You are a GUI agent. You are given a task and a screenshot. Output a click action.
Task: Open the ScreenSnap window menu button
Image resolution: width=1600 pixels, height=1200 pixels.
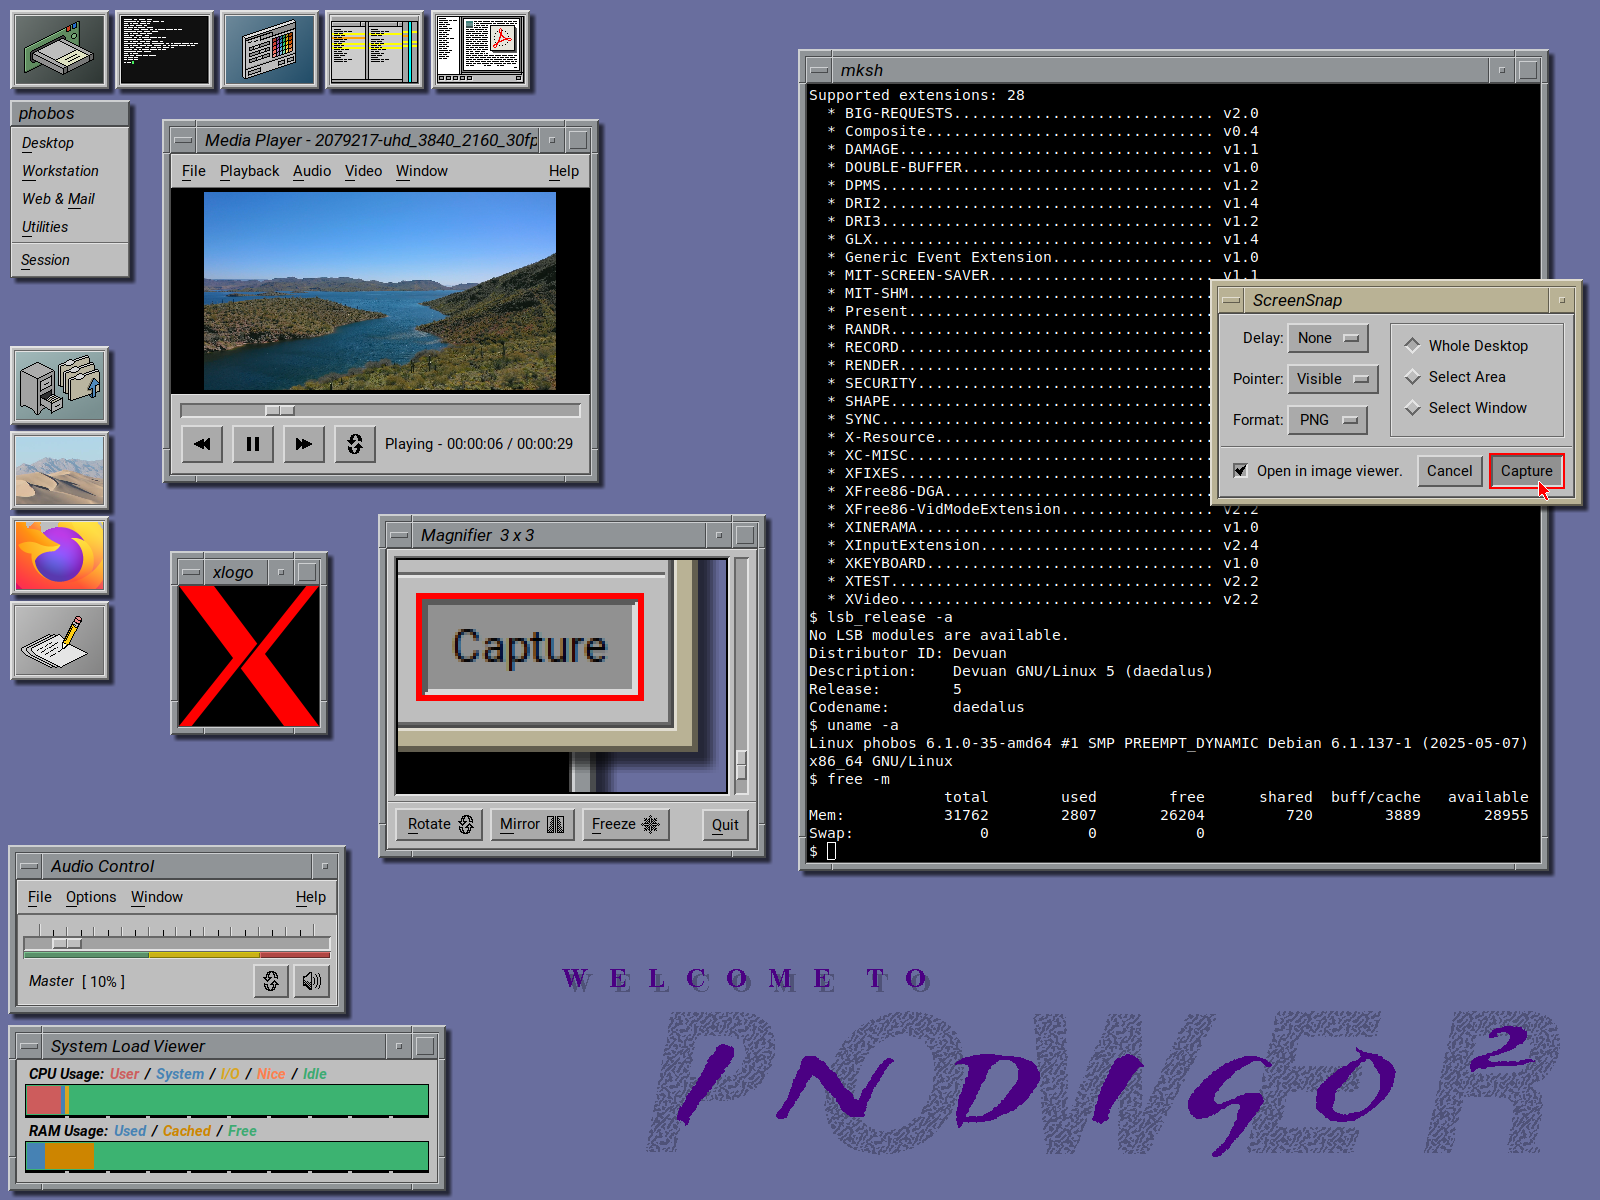1232,300
